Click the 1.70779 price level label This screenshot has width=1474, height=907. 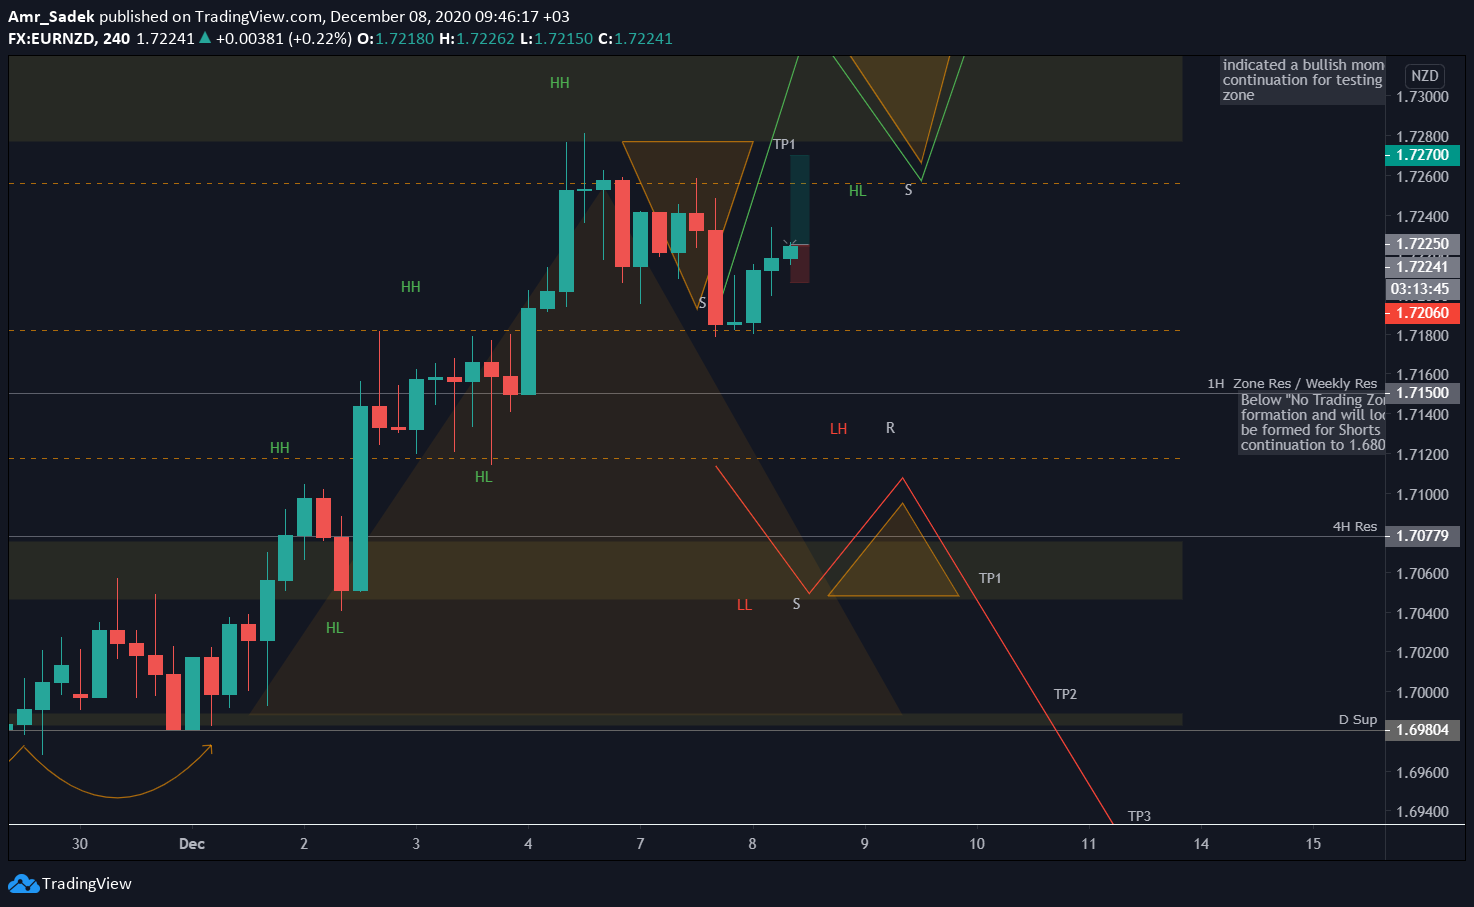[x=1422, y=536]
